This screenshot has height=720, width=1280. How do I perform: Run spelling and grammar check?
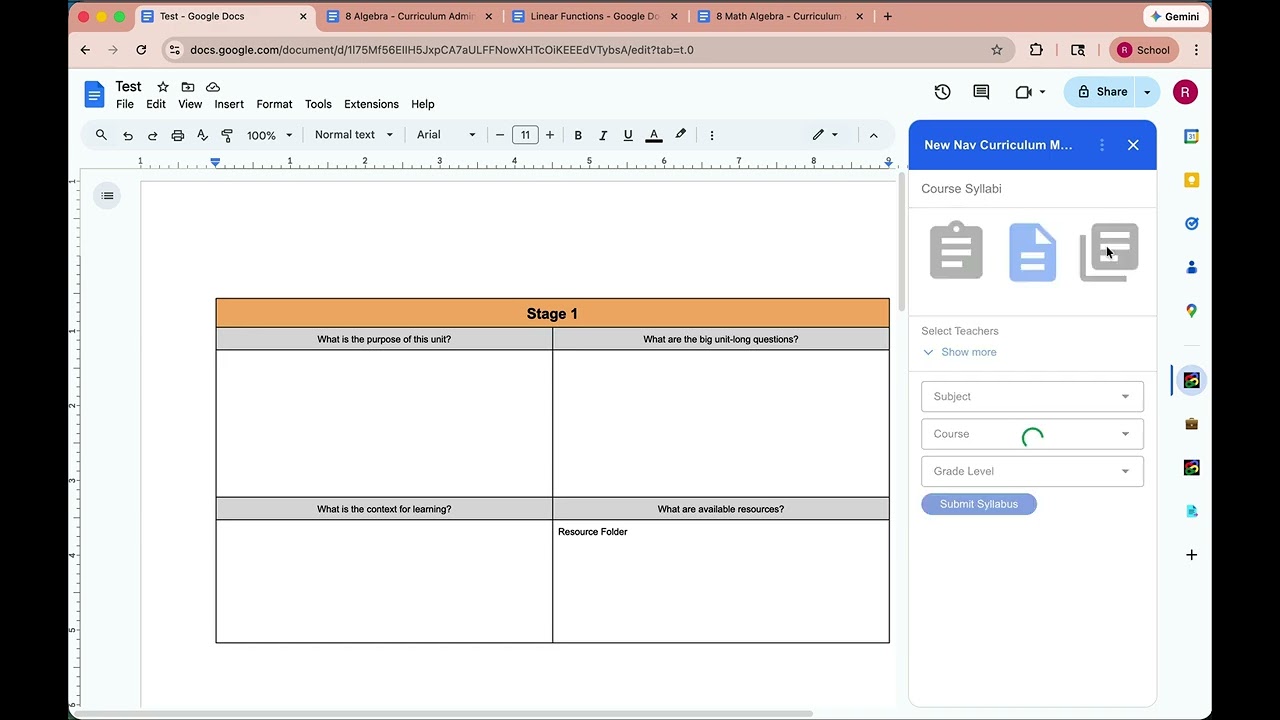[x=202, y=135]
